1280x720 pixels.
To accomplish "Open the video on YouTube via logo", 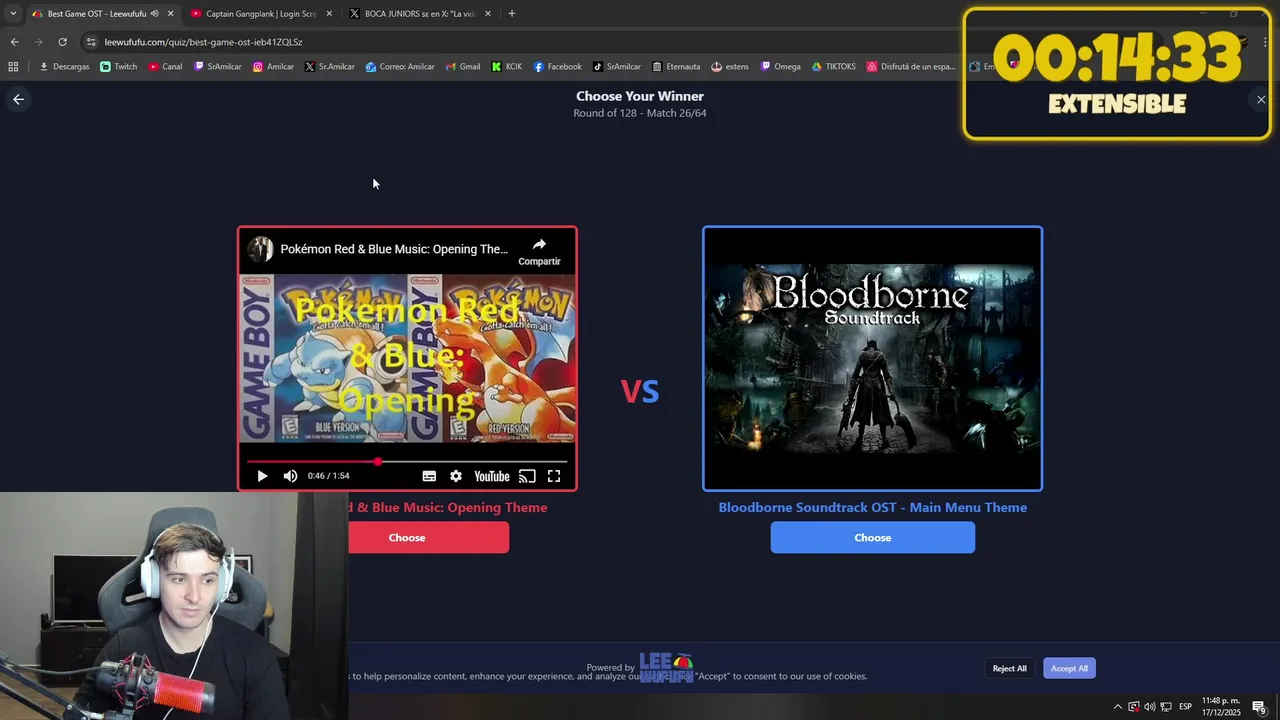I will pyautogui.click(x=492, y=476).
